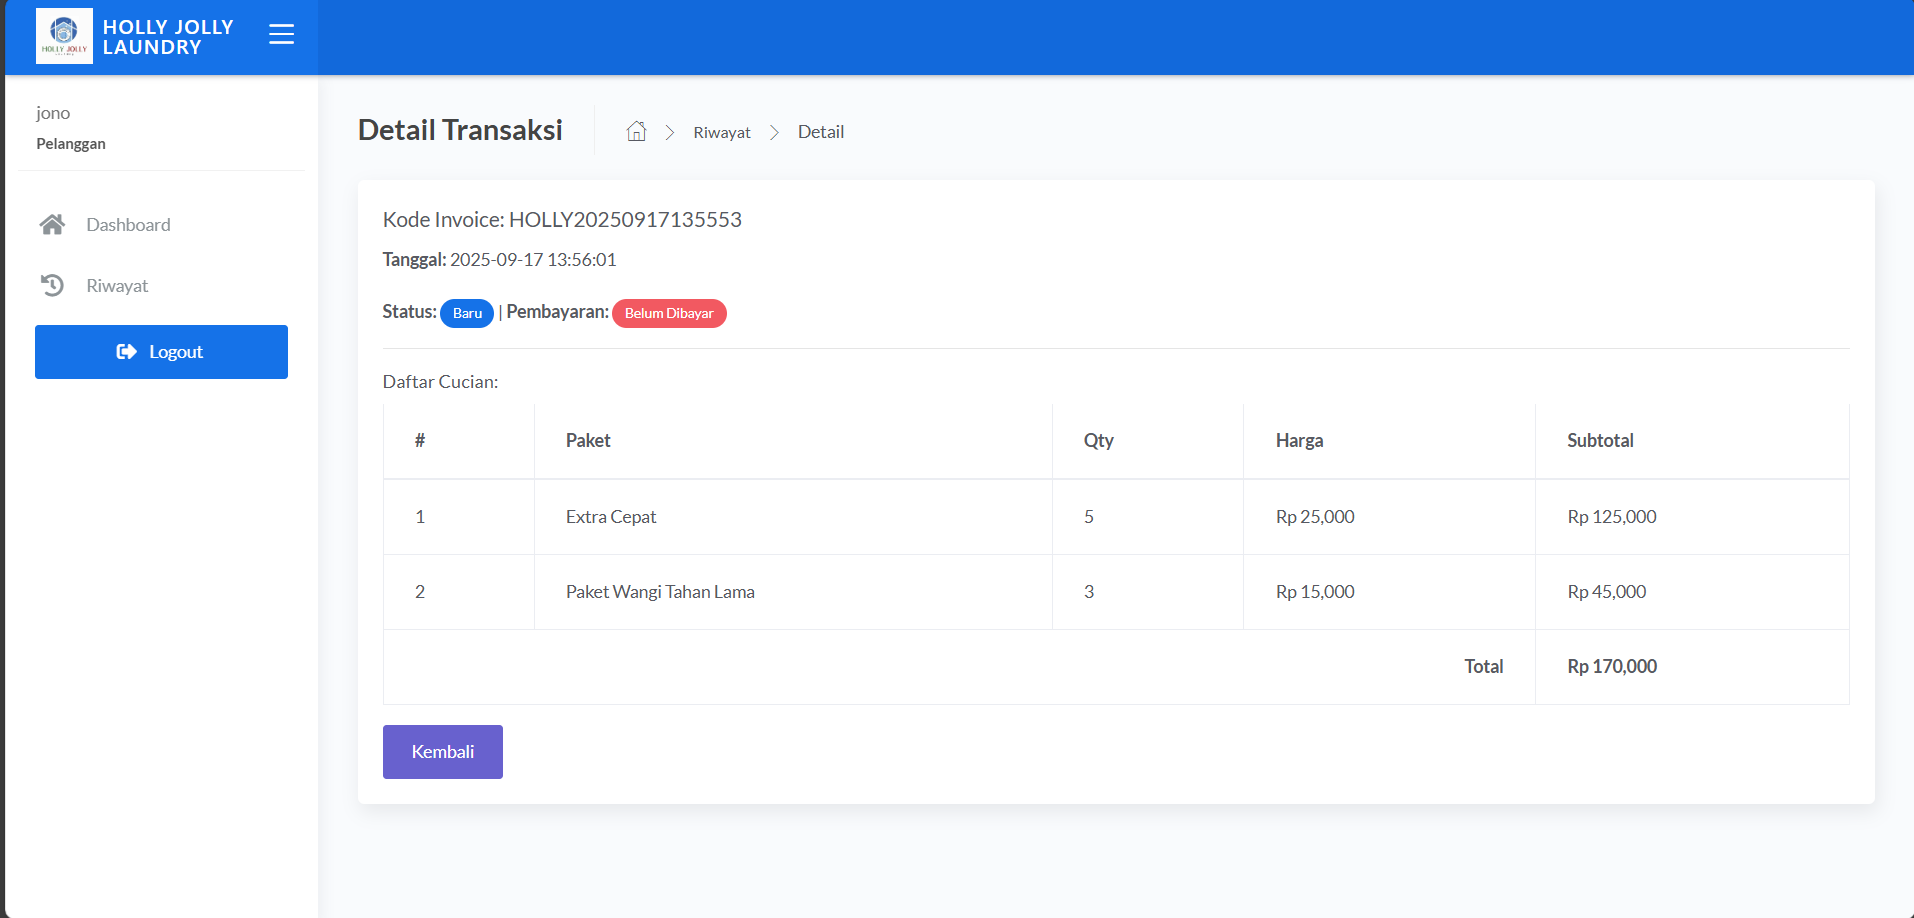This screenshot has height=918, width=1914.
Task: Click the history clock icon beside Riwayat
Action: (x=52, y=286)
